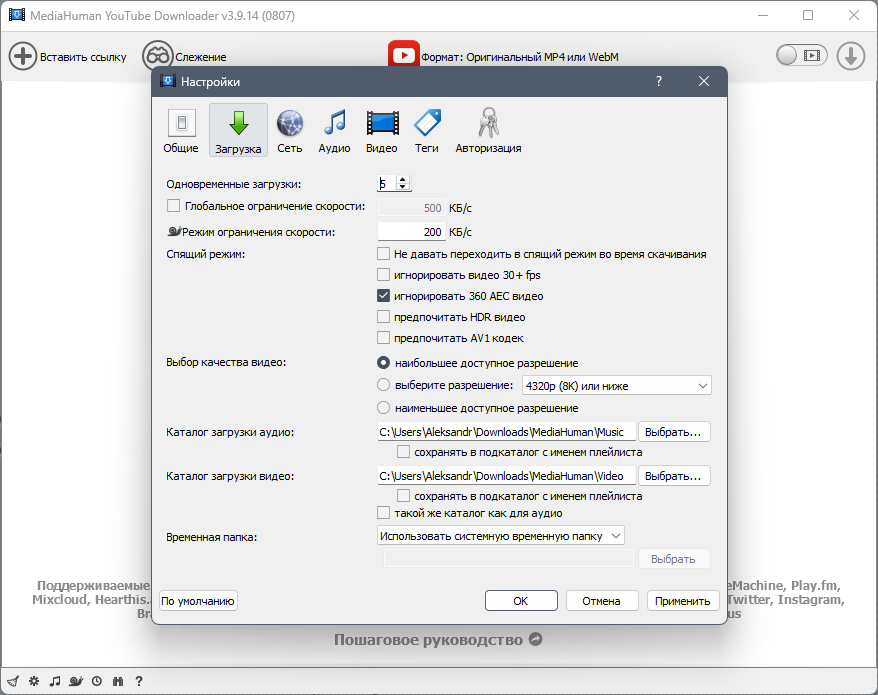Click the audio download folder path field
Image resolution: width=878 pixels, height=695 pixels.
coord(507,432)
